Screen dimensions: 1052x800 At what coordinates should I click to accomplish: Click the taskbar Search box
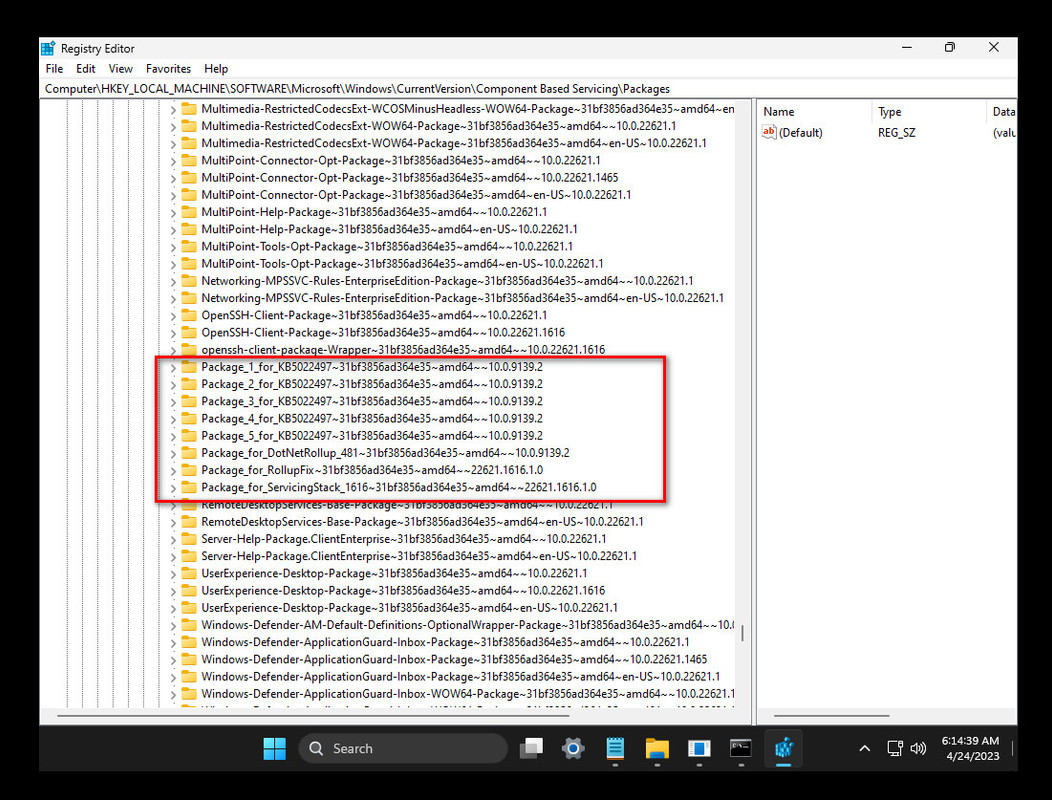[403, 748]
